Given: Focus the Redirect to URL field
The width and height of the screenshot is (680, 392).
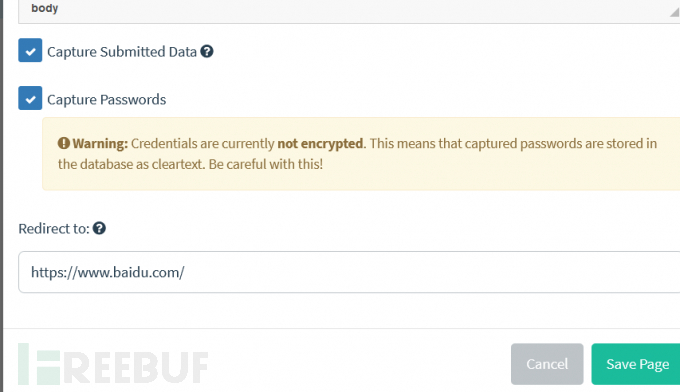Looking at the screenshot, I should click(349, 272).
